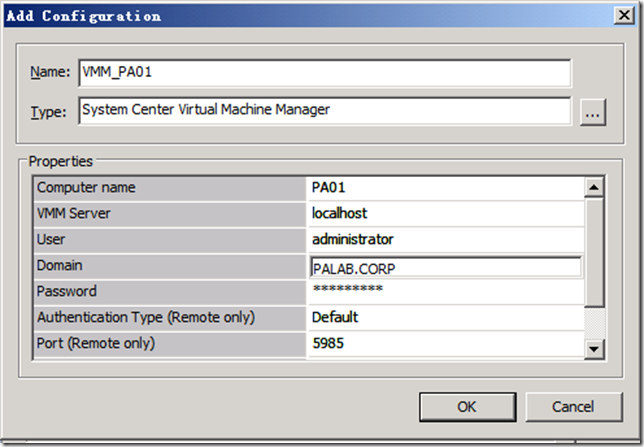This screenshot has height=447, width=644.
Task: Click the Type: field label
Action: pyautogui.click(x=48, y=112)
